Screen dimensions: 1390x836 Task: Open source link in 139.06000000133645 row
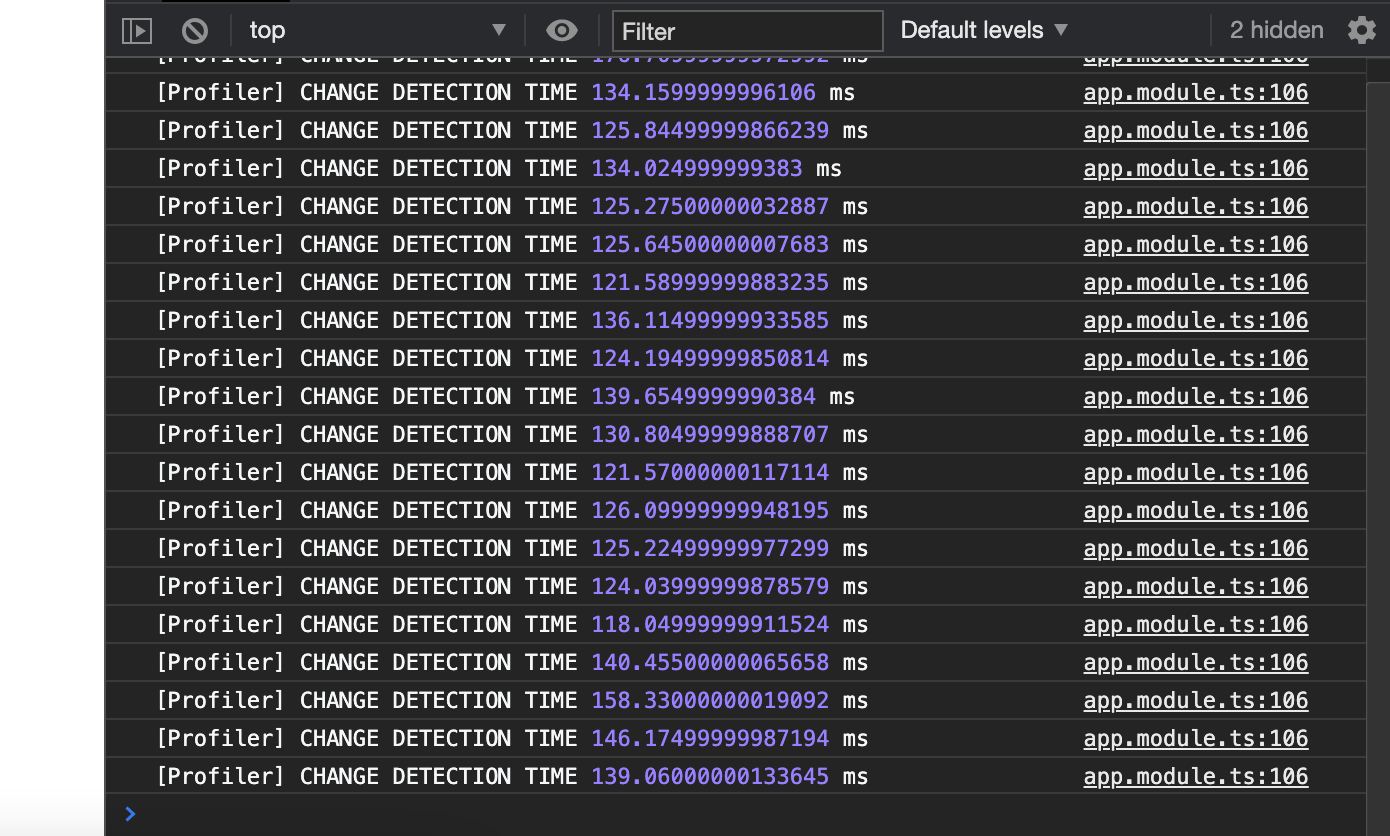point(1196,777)
